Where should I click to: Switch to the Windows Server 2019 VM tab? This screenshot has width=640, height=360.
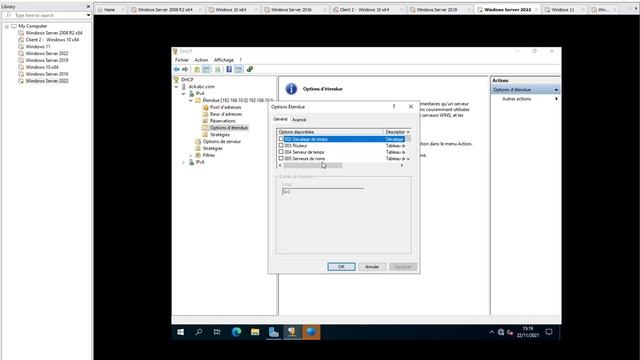(436, 9)
